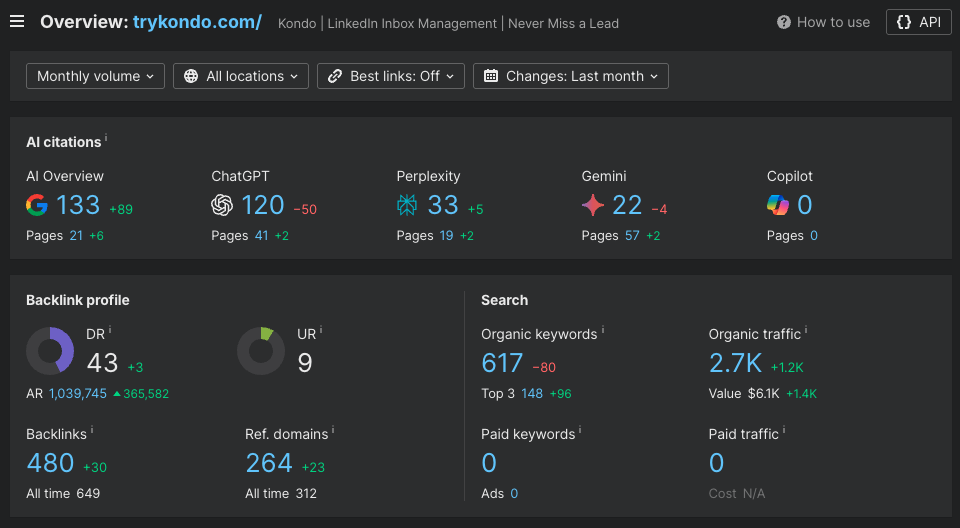
Task: Click the AI citations info icon
Action: pos(106,138)
